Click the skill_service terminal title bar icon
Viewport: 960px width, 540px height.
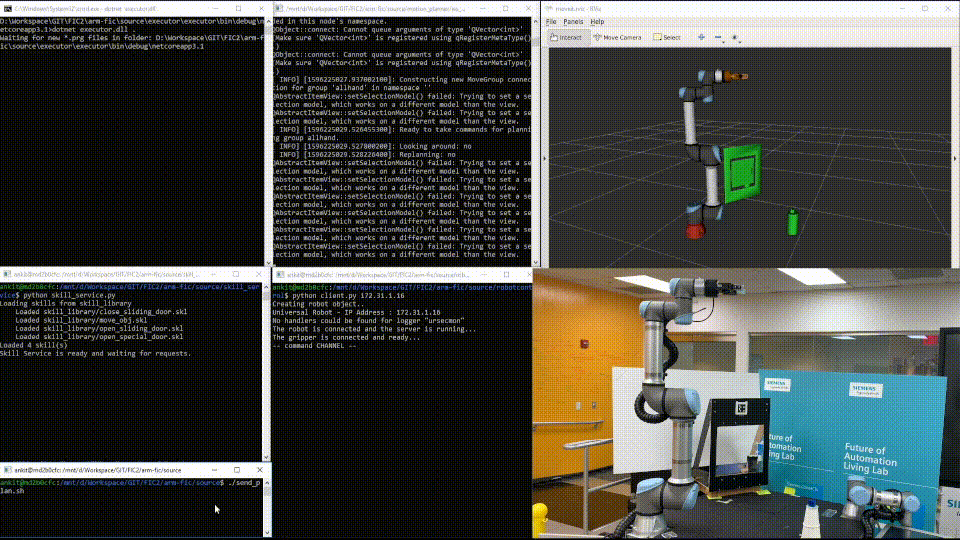click(x=6, y=274)
